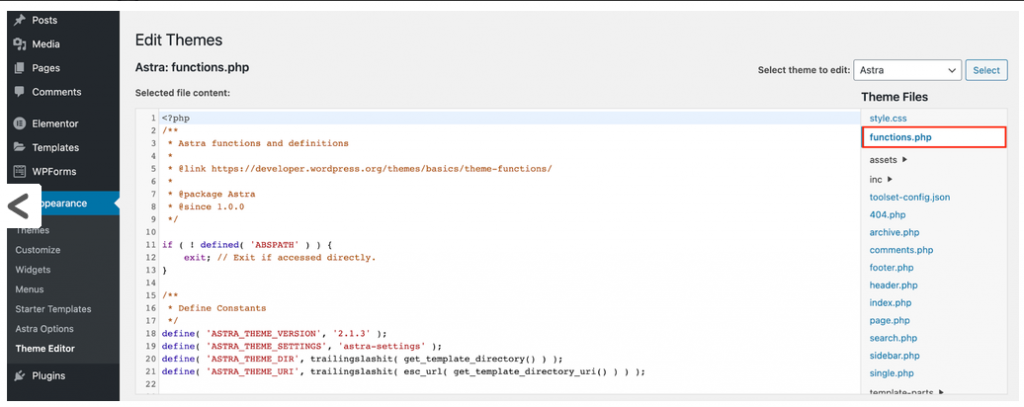Click the '@package Astra' comment line
1024x407 pixels.
(x=211, y=194)
